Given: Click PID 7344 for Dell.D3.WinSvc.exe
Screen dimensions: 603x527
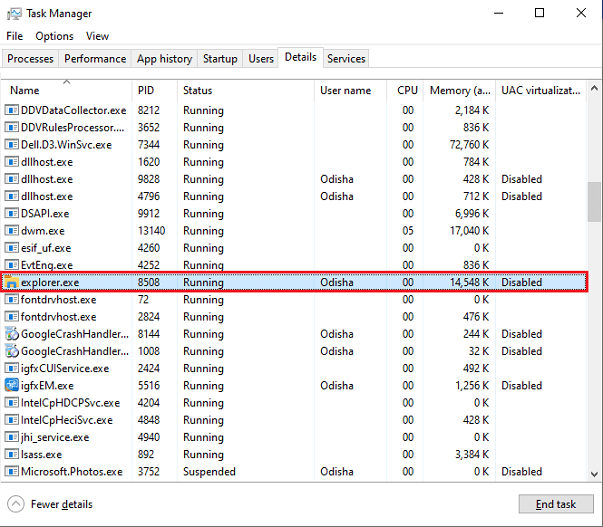Looking at the screenshot, I should [x=149, y=145].
